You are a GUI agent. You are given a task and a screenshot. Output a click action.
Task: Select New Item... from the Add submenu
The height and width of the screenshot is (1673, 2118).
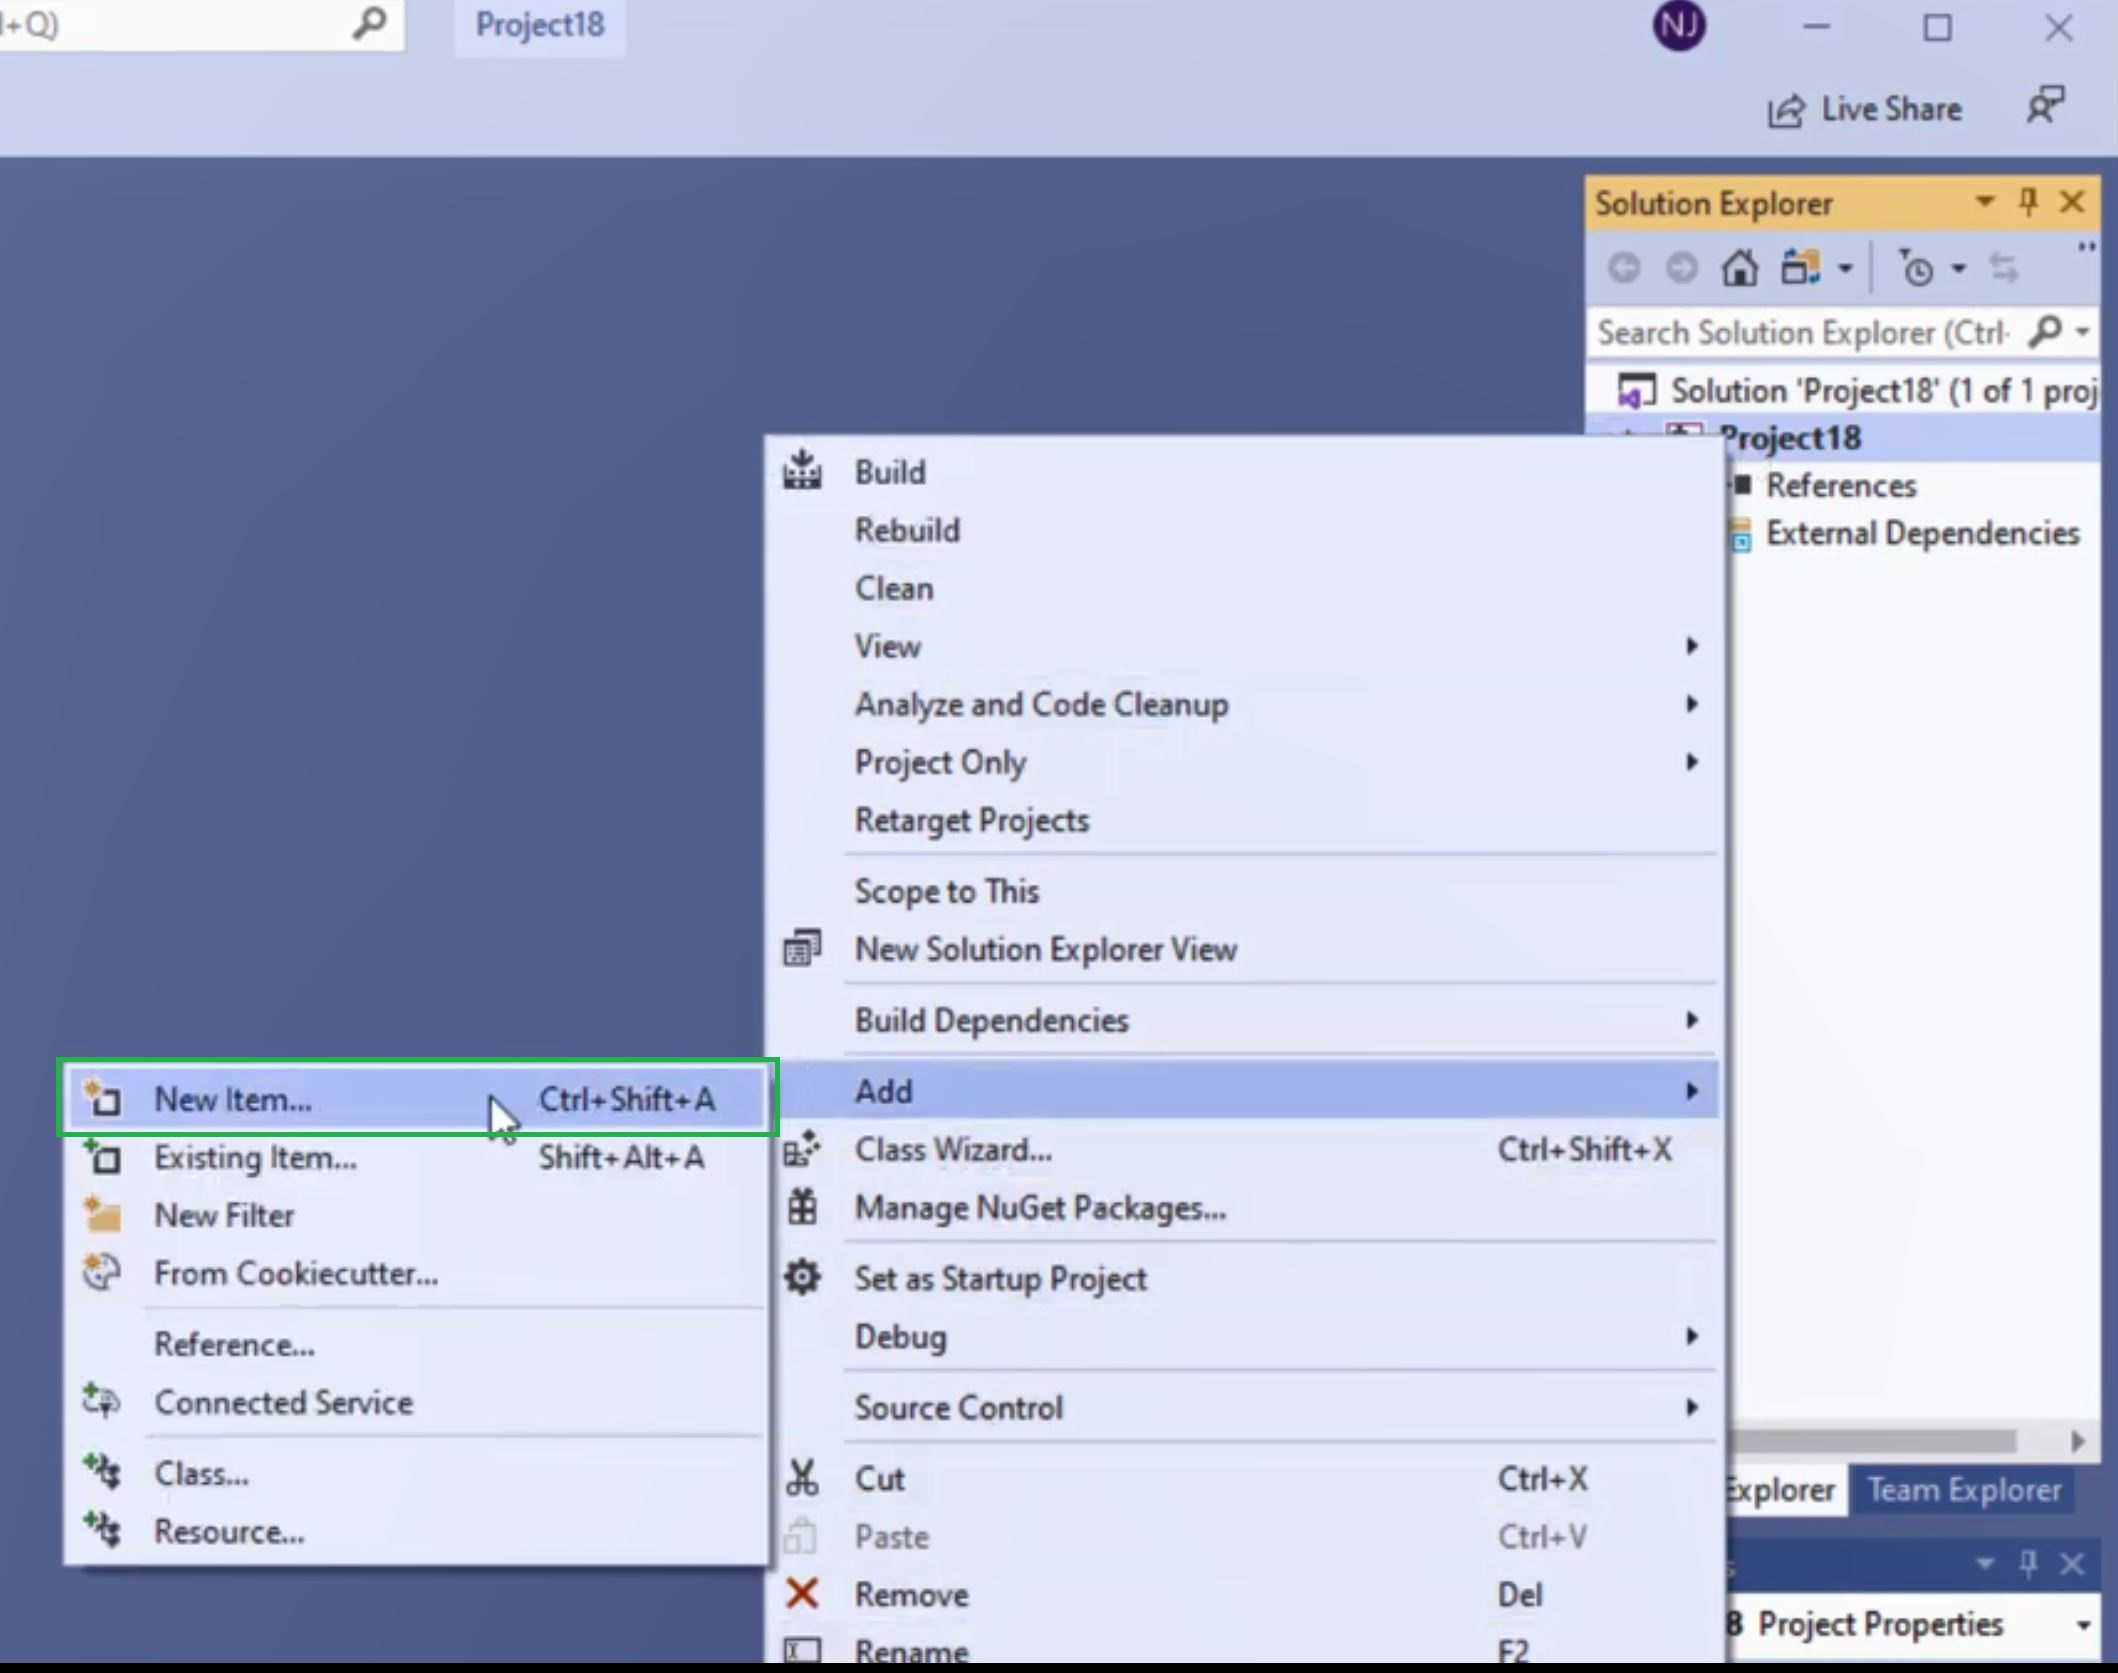[x=232, y=1099]
